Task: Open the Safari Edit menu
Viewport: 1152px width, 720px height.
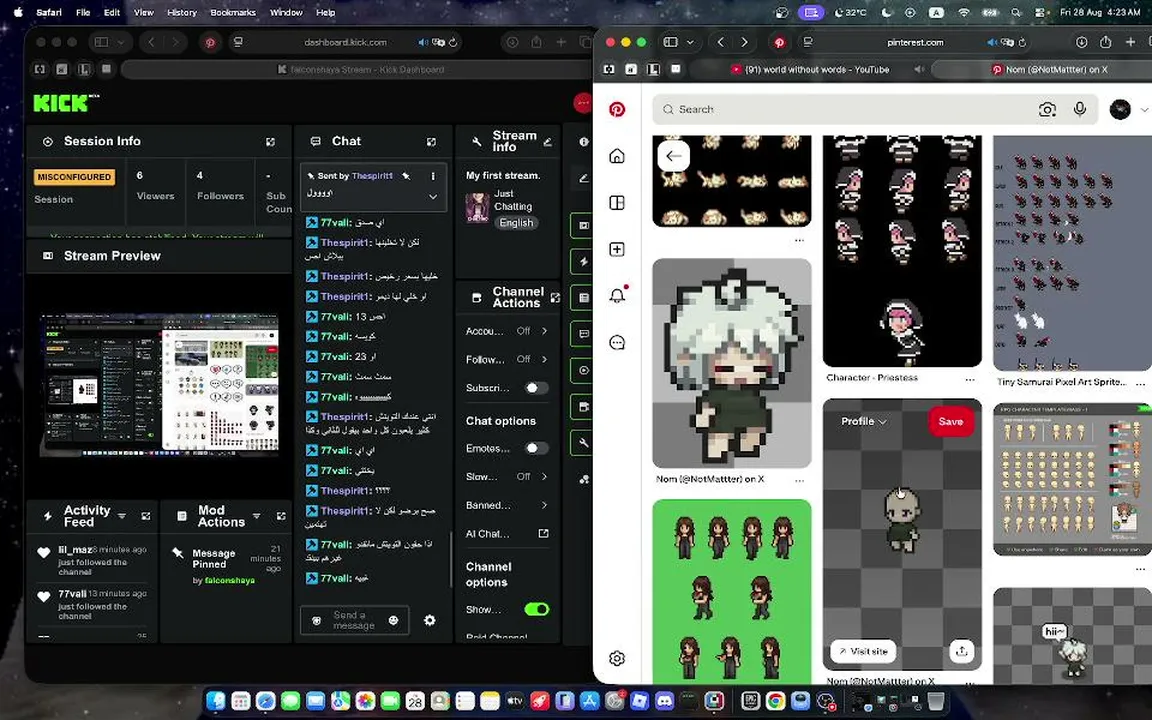Action: coord(112,12)
